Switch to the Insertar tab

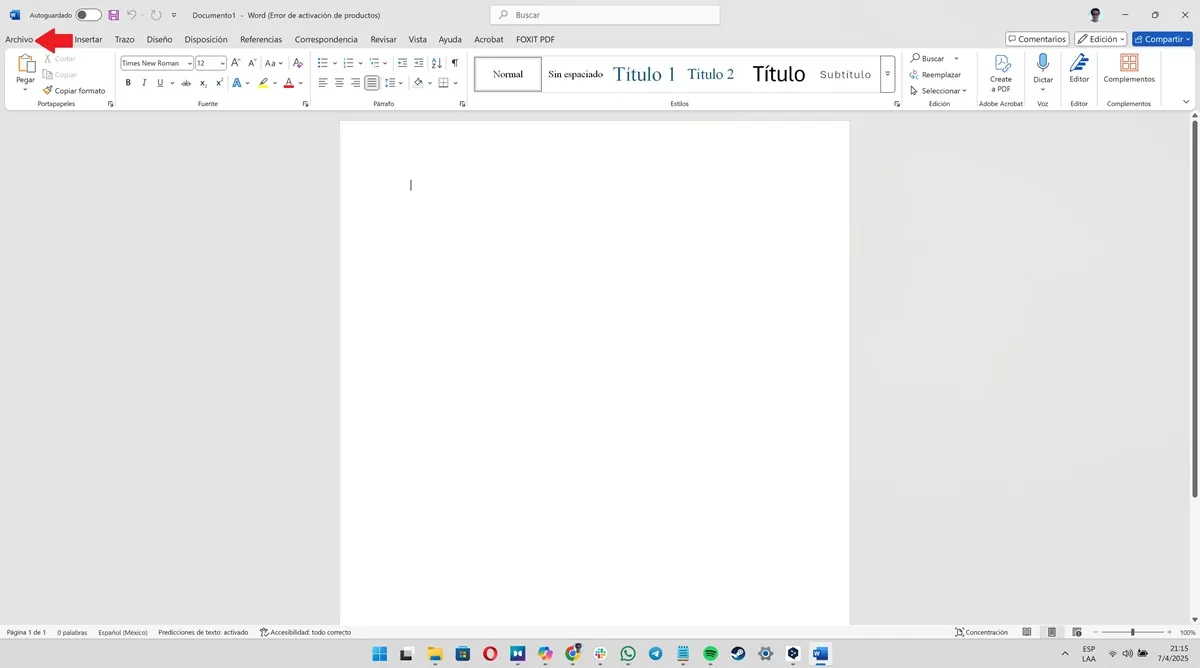click(88, 39)
